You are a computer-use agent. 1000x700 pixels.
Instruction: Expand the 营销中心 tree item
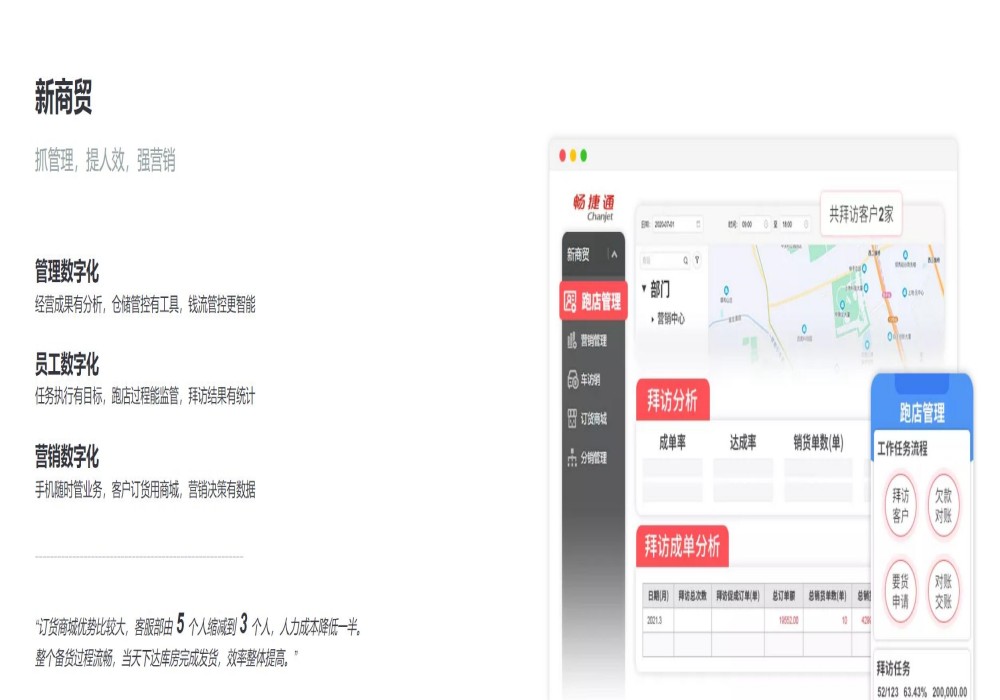pyautogui.click(x=652, y=319)
